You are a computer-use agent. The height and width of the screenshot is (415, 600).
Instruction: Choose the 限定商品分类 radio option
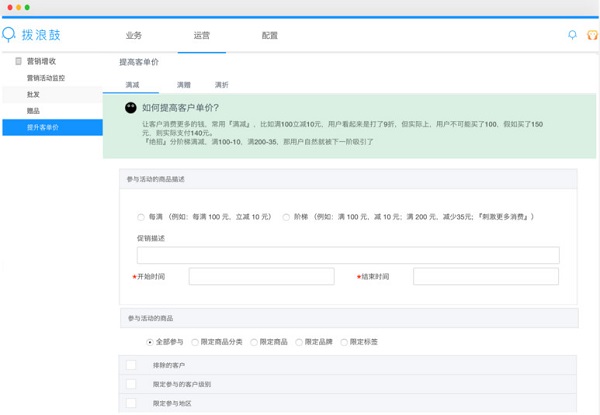[195, 342]
